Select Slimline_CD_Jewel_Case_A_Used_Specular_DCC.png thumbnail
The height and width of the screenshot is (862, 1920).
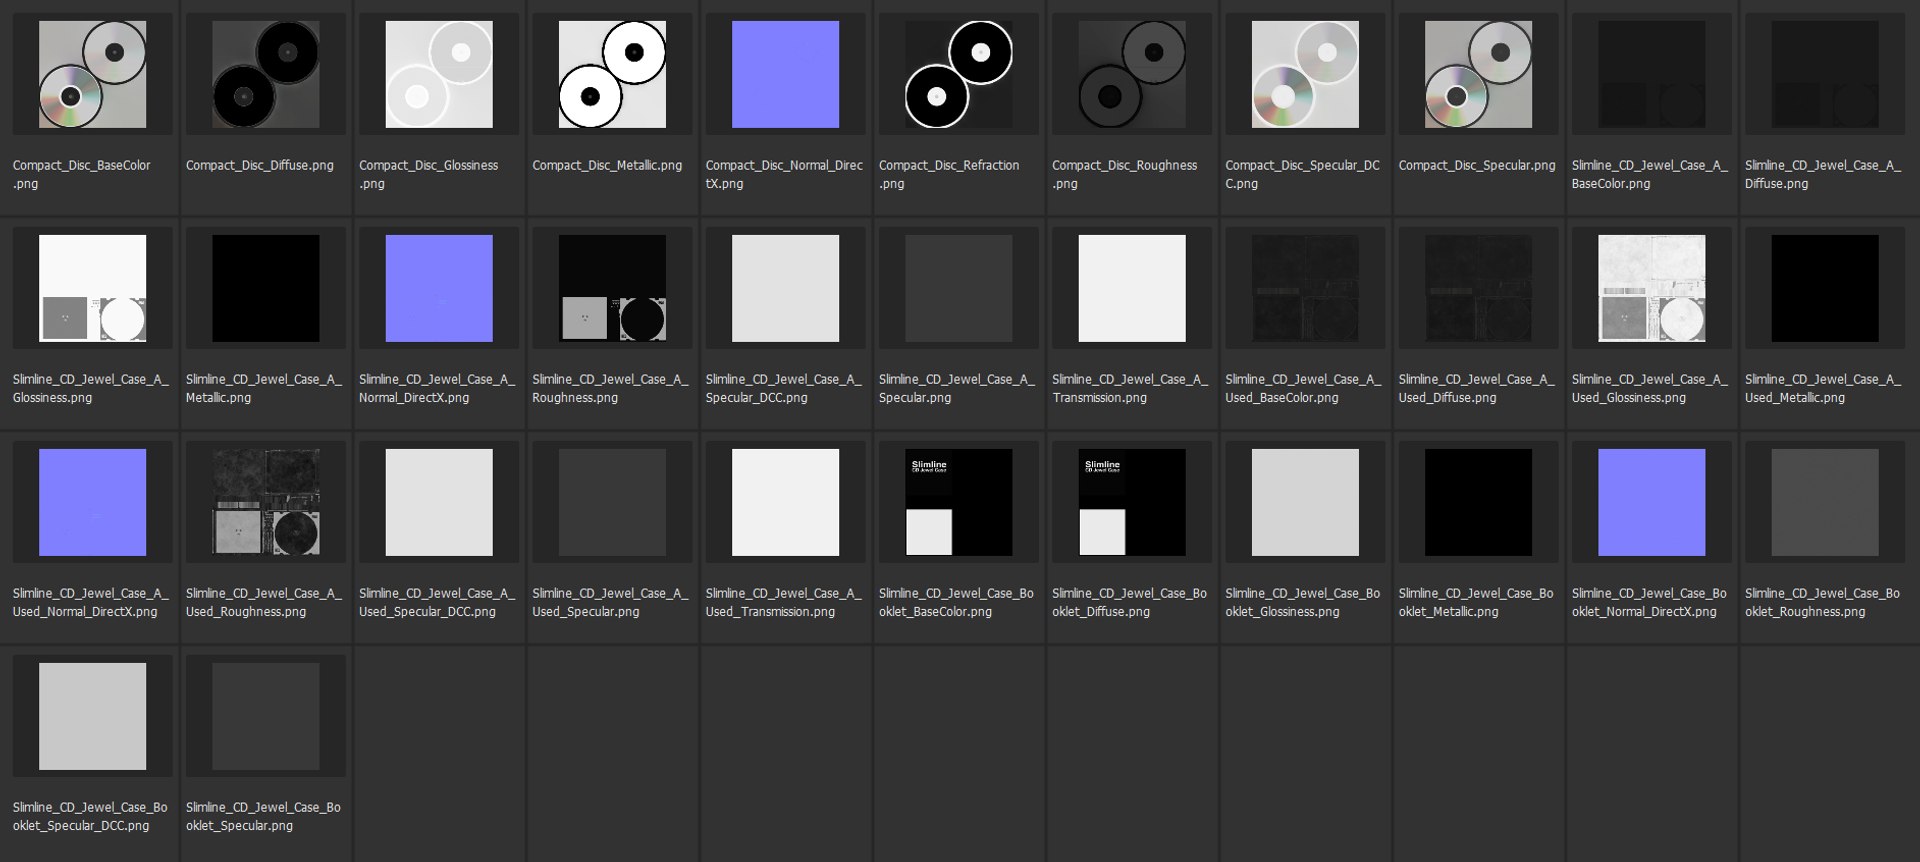(439, 502)
